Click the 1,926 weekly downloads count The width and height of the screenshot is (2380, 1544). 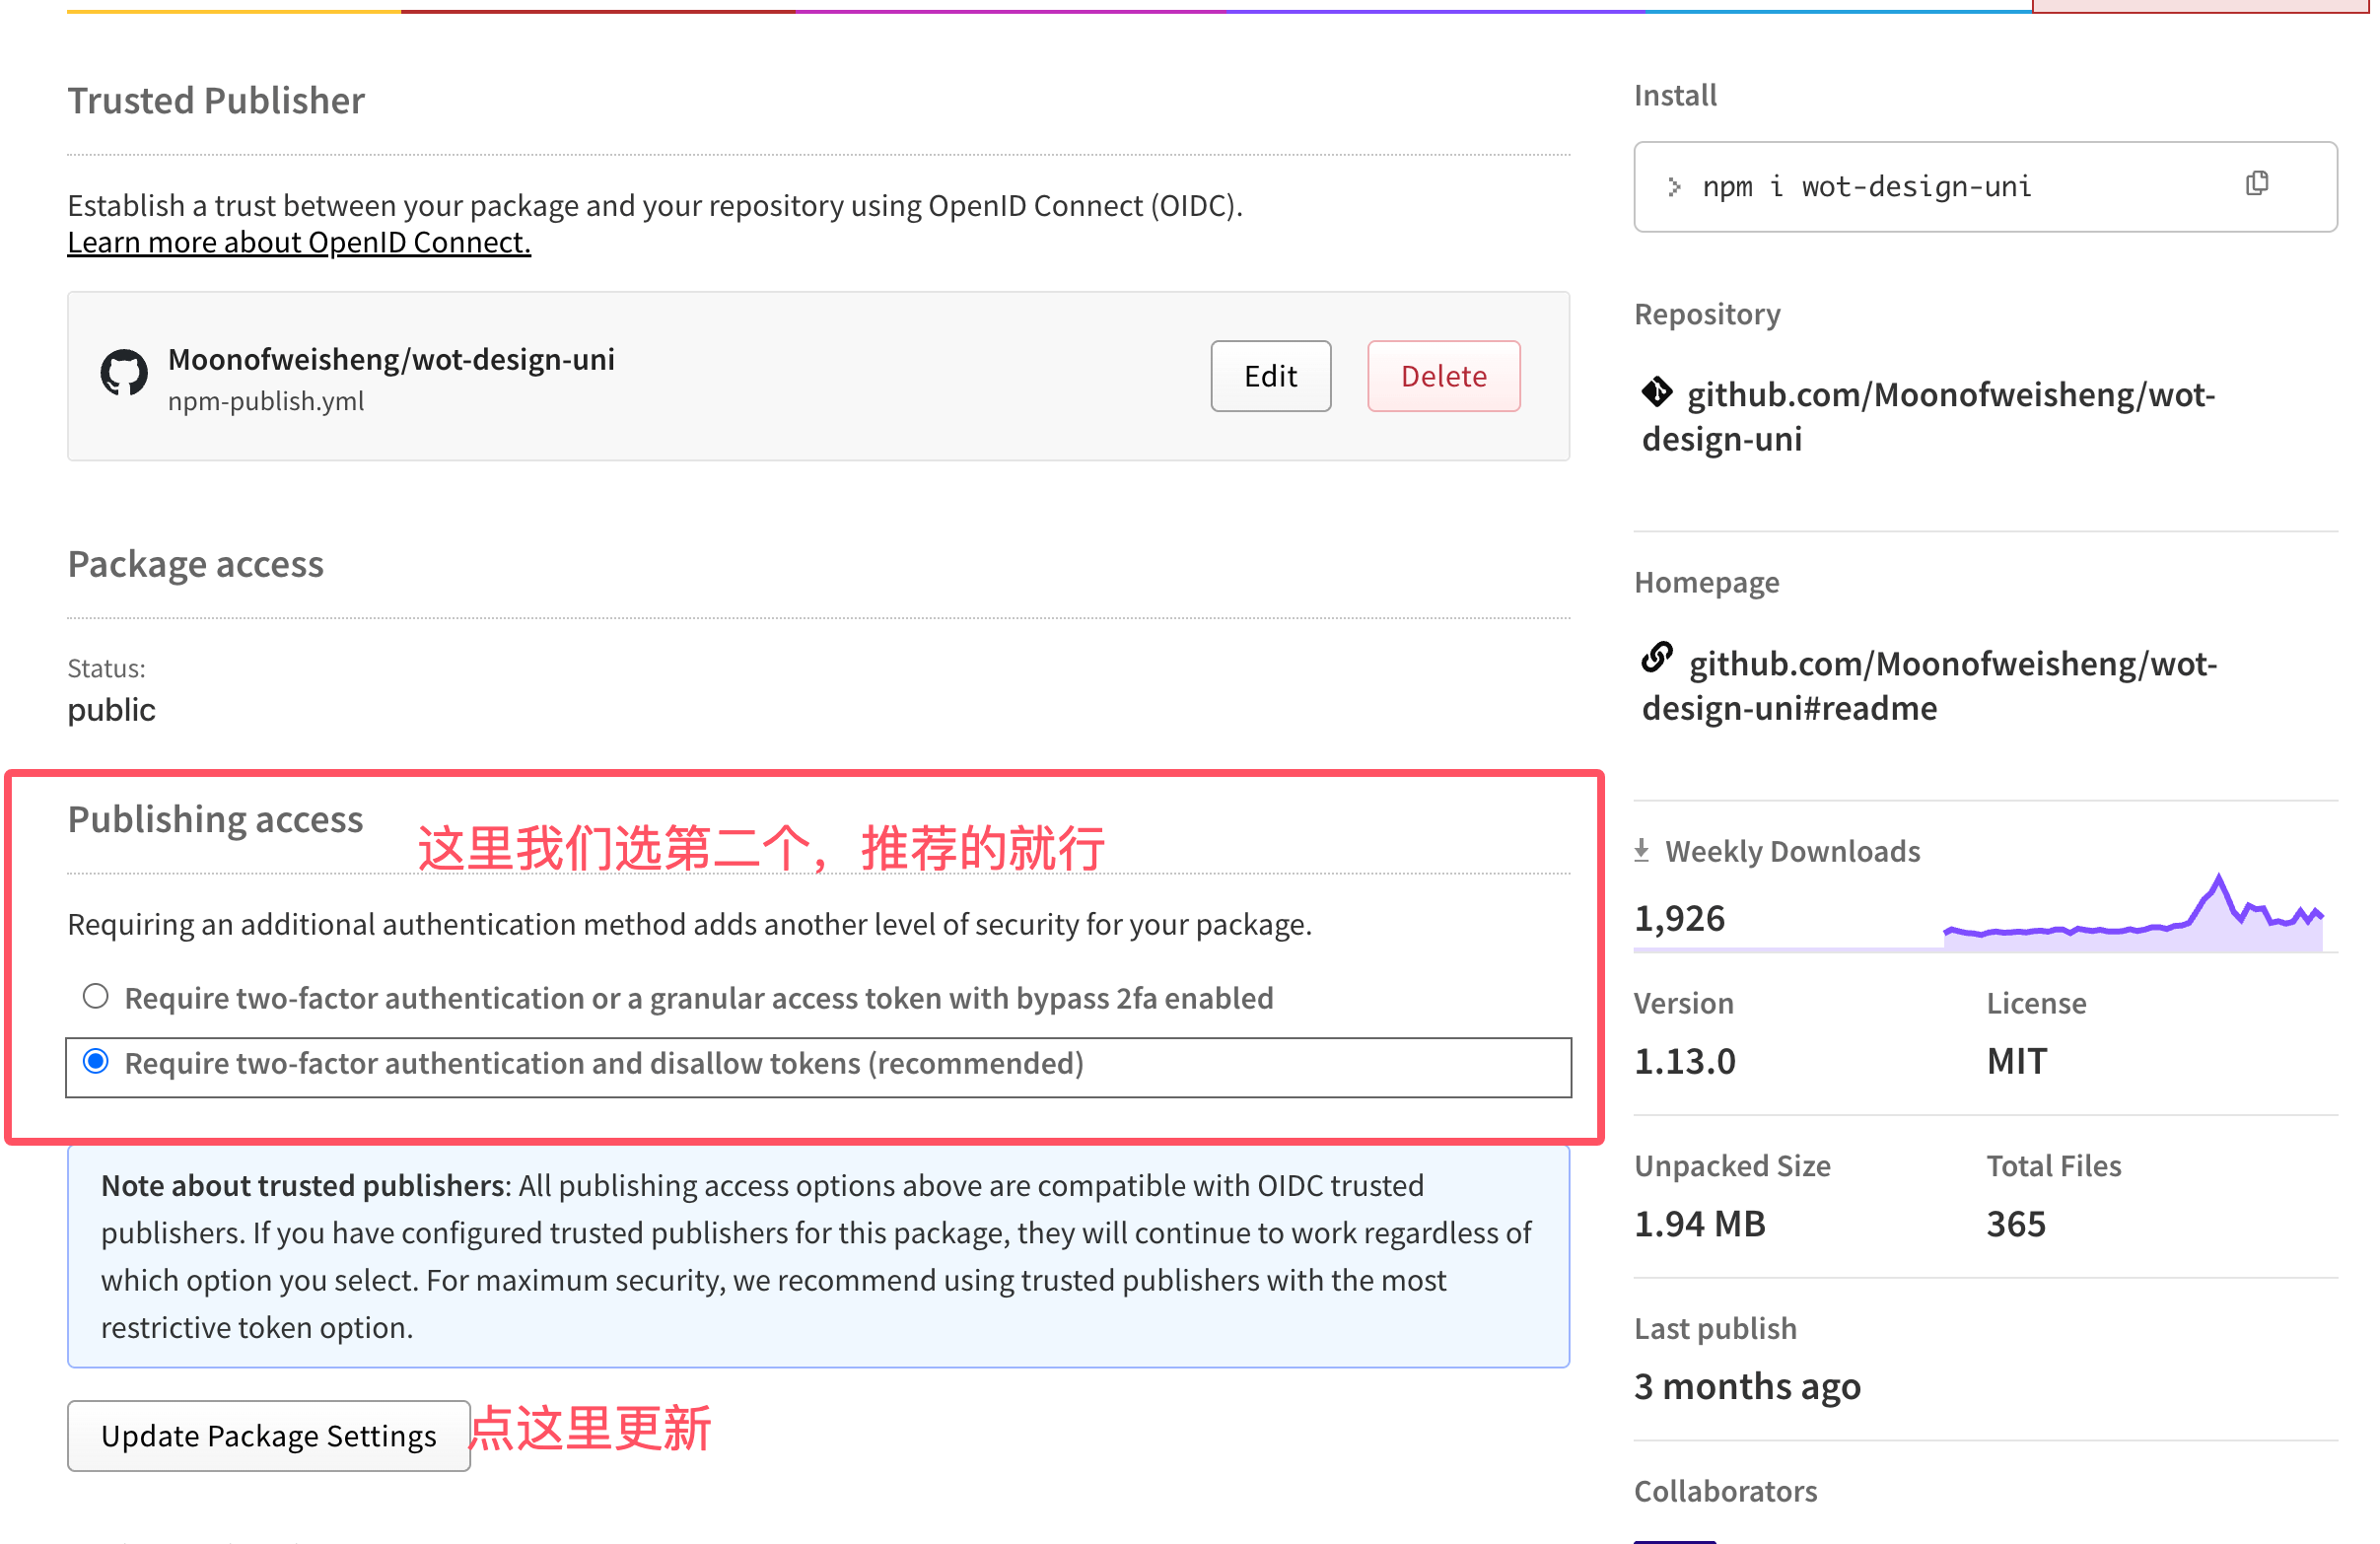pyautogui.click(x=1679, y=918)
